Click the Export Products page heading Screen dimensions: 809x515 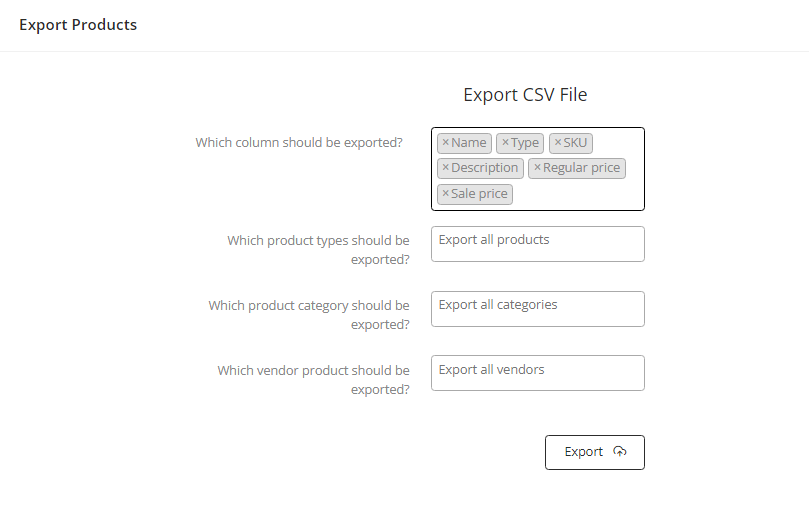pyautogui.click(x=78, y=25)
